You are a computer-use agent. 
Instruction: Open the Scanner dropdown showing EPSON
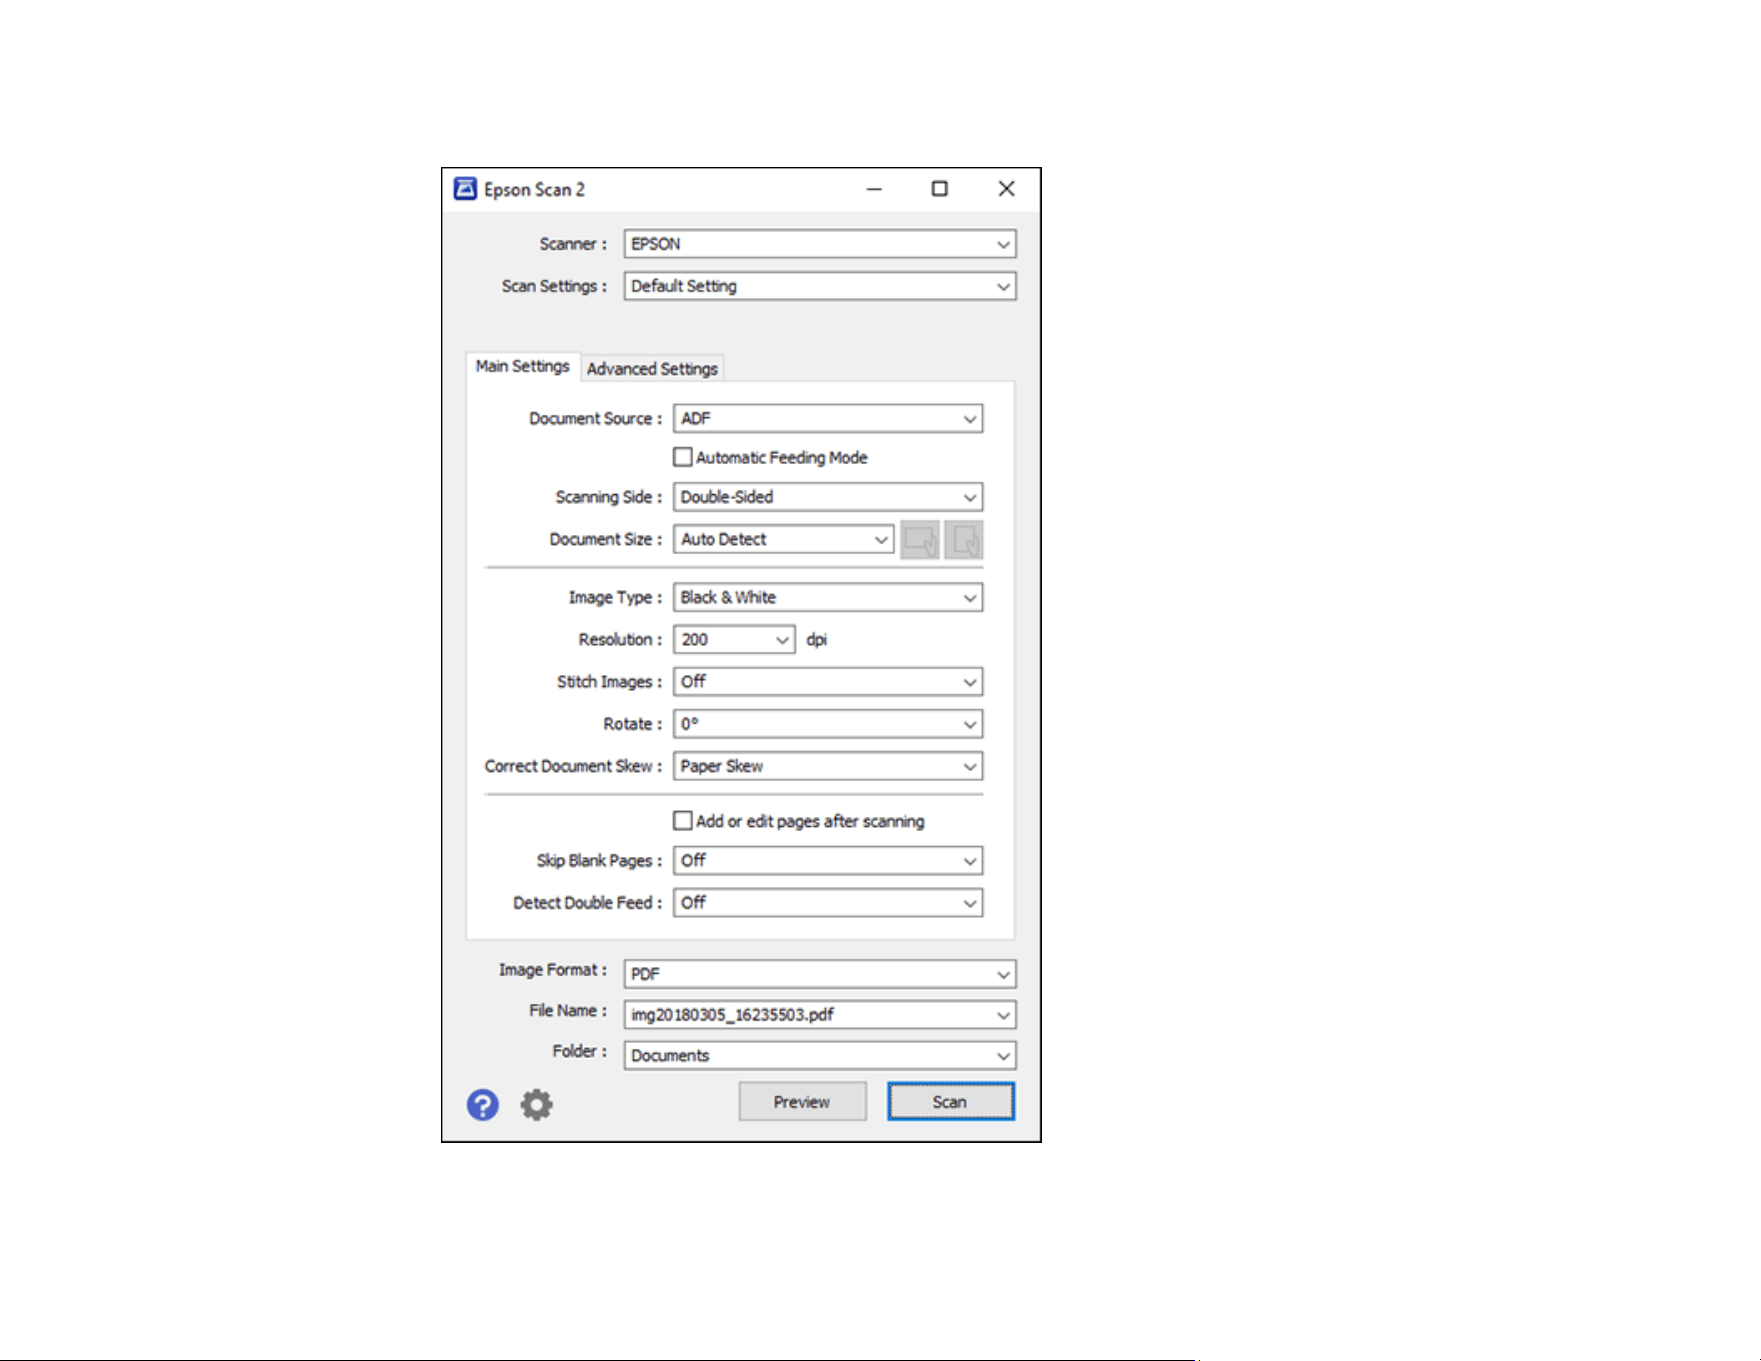(x=820, y=244)
